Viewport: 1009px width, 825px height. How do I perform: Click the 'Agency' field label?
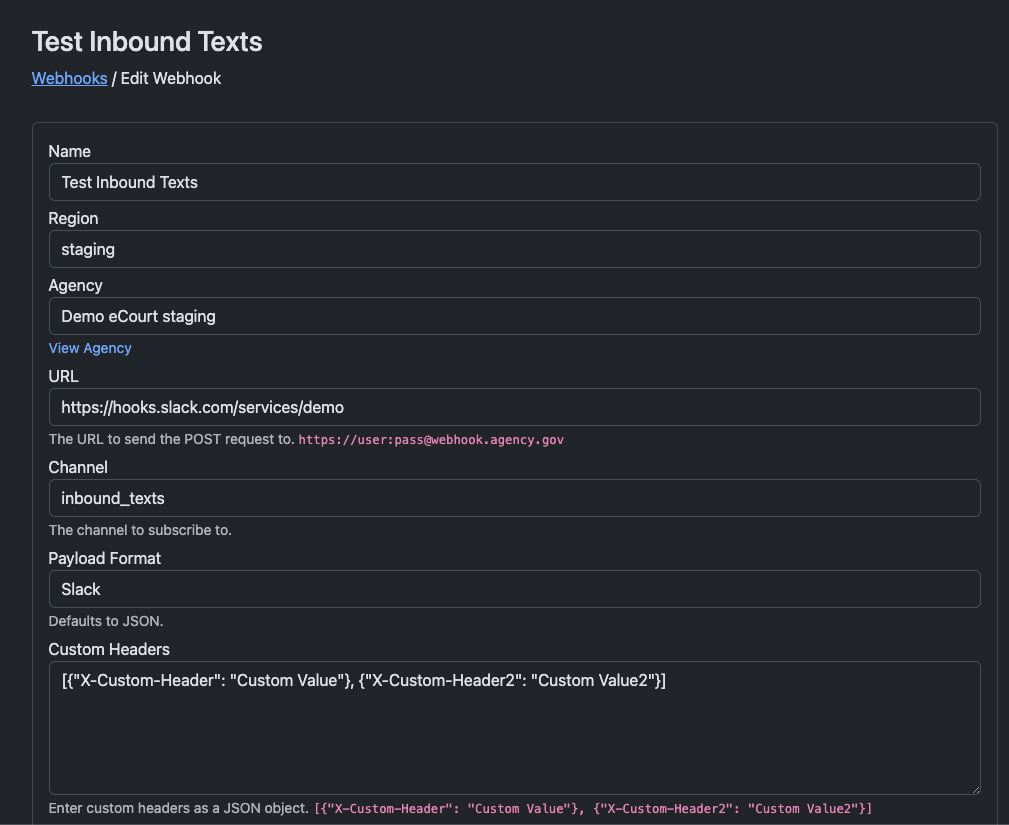click(76, 286)
